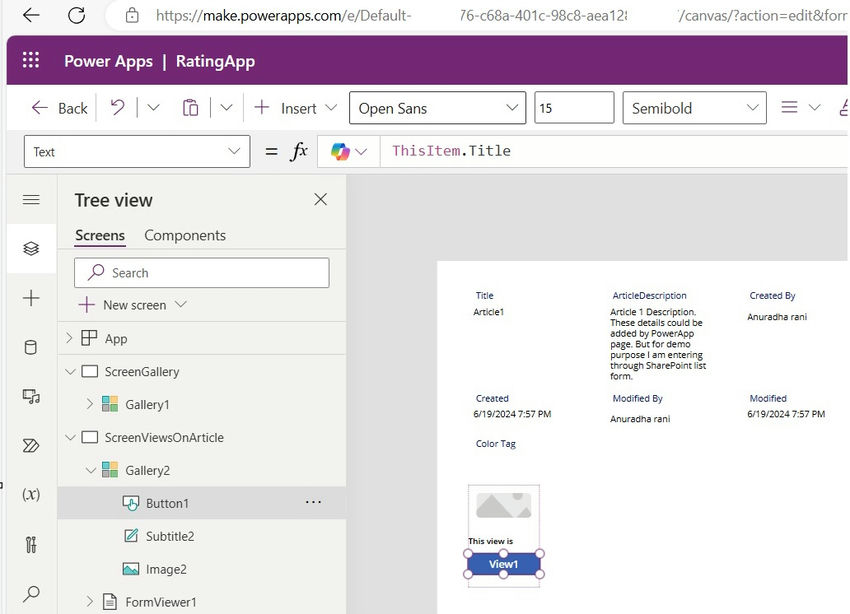Click the Search magnifier icon in left rail
The image size is (850, 614).
pyautogui.click(x=31, y=593)
